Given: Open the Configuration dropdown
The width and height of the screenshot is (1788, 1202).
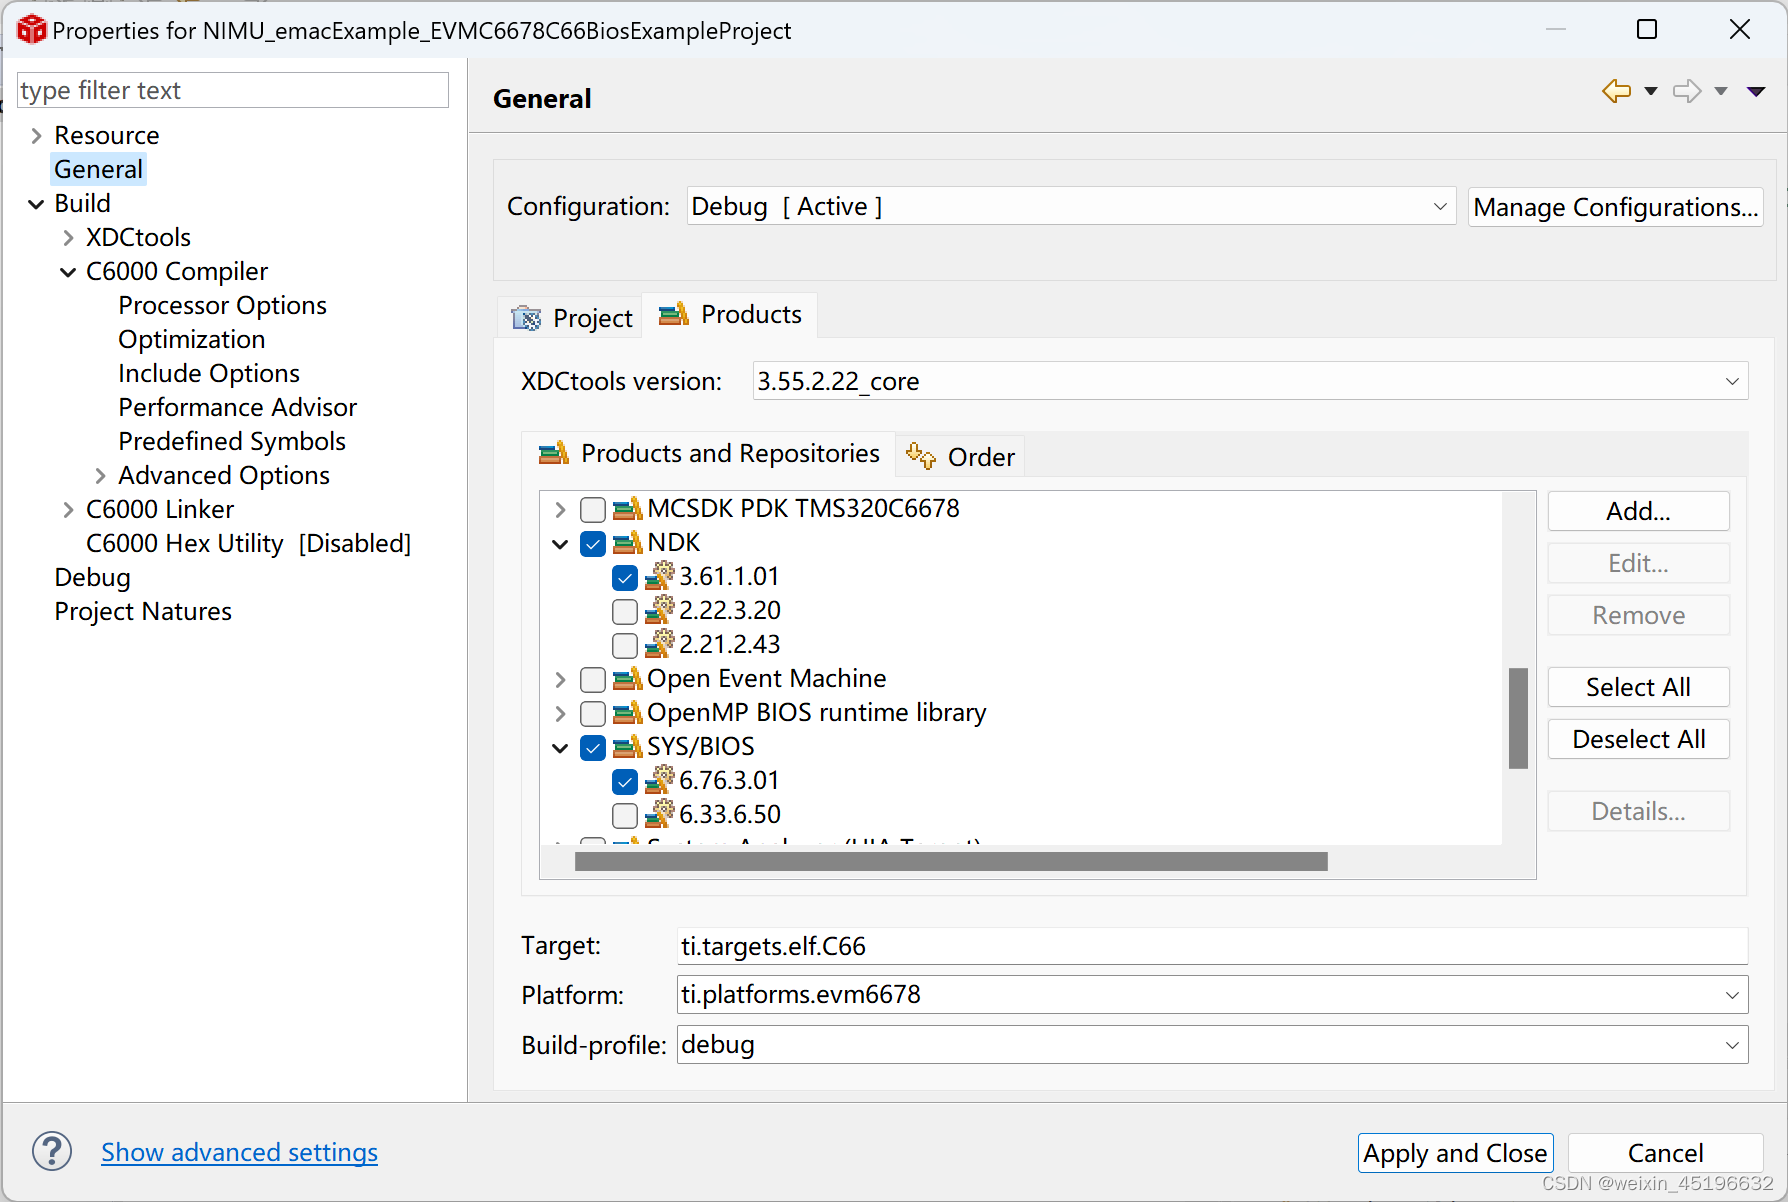Looking at the screenshot, I should coord(1071,207).
